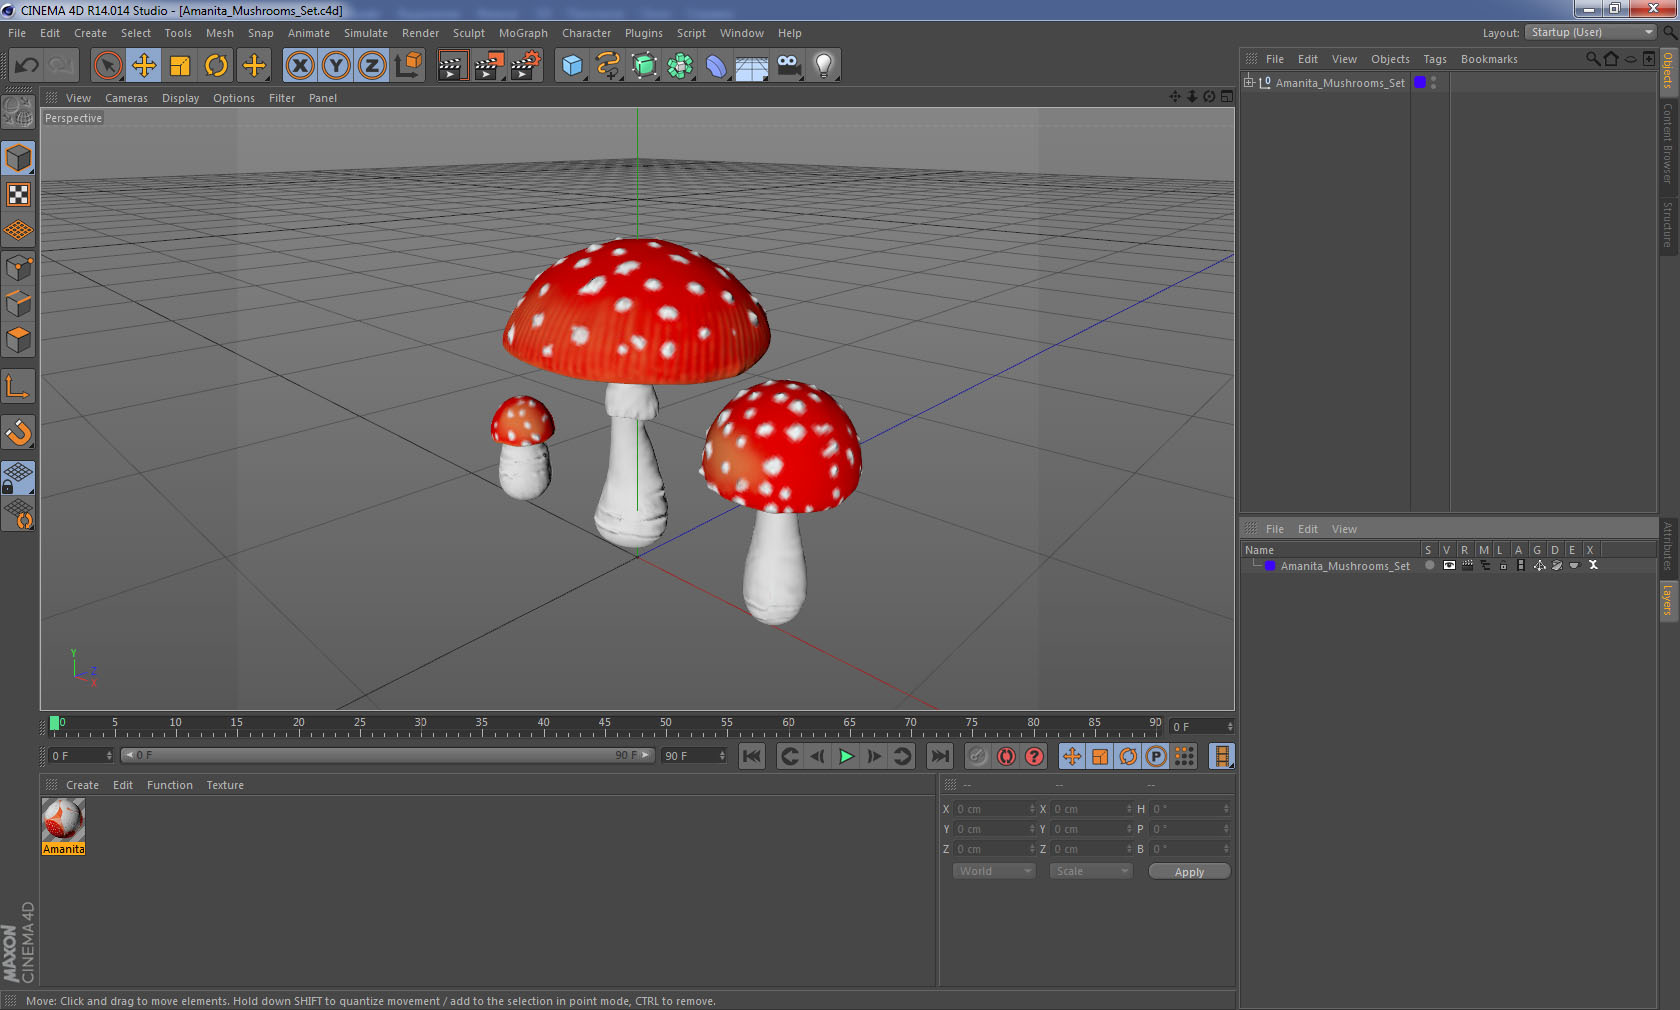Add an Array modeling object
Screen dimensions: 1680x1010
[680, 66]
